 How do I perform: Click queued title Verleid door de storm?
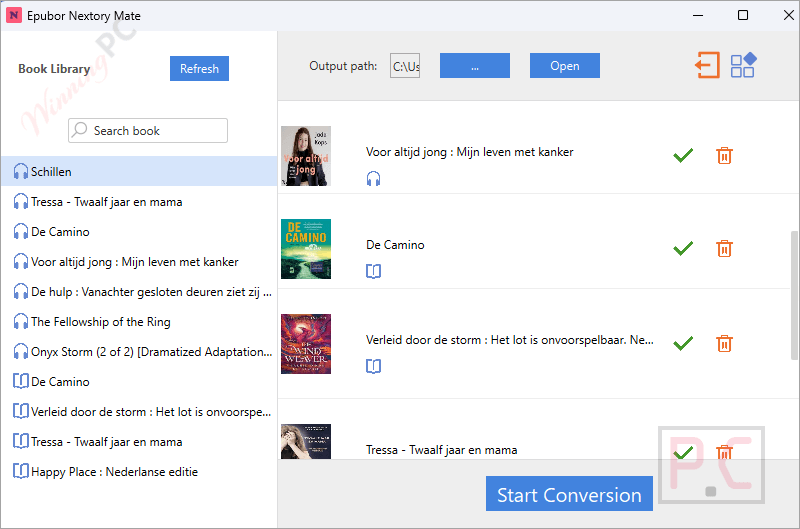click(510, 340)
